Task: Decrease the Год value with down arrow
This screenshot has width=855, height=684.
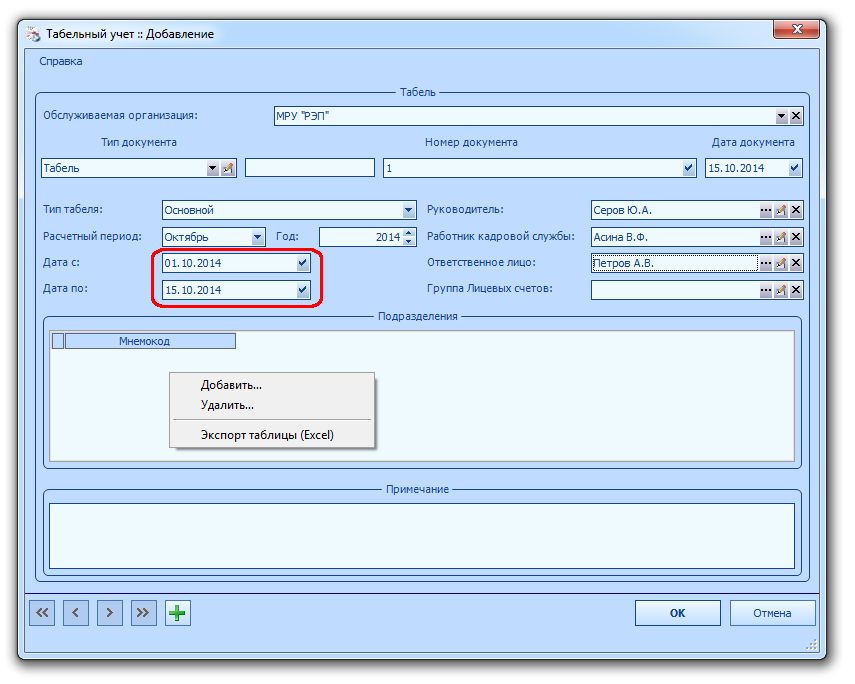Action: point(409,241)
